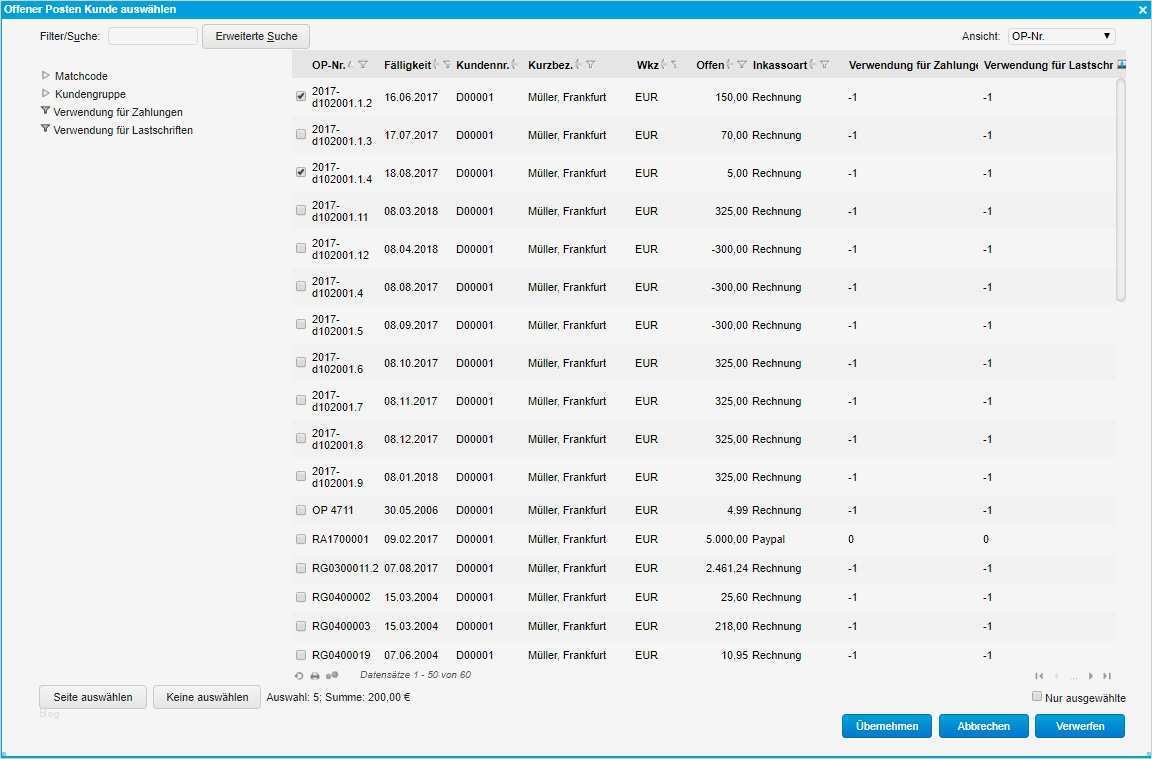Click the Abbrechen button
The height and width of the screenshot is (759, 1152).
click(x=984, y=726)
